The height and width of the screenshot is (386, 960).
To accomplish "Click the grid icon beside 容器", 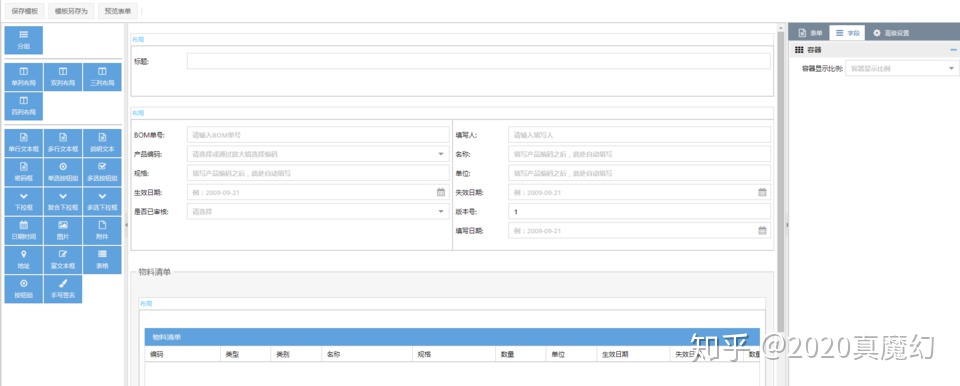I will (x=799, y=50).
